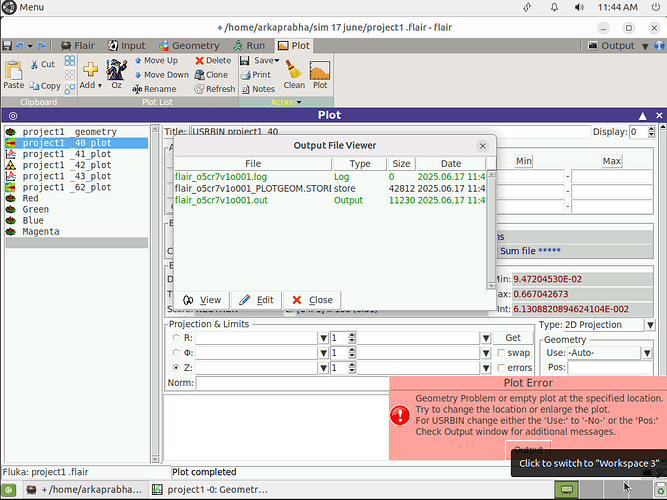Image resolution: width=667 pixels, height=500 pixels.
Task: Open the Notes tool
Action: pos(258,89)
